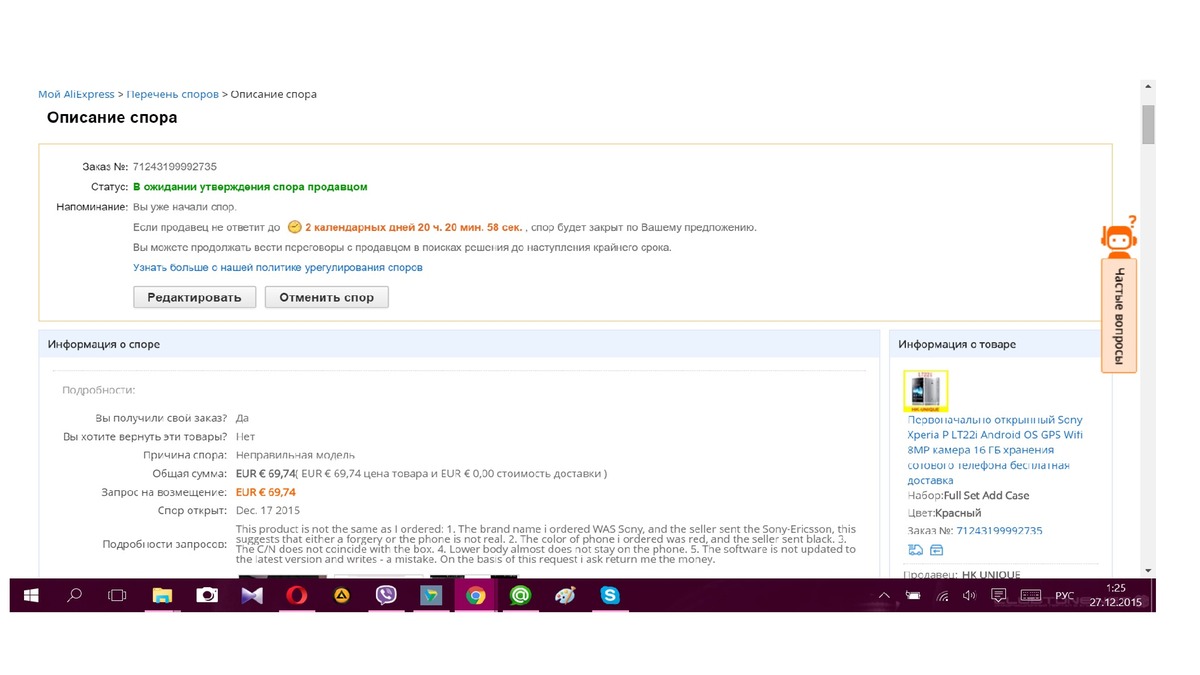This screenshot has height=675, width=1200.
Task: Select the dispute open date Dec. 17 2015
Action: [268, 511]
